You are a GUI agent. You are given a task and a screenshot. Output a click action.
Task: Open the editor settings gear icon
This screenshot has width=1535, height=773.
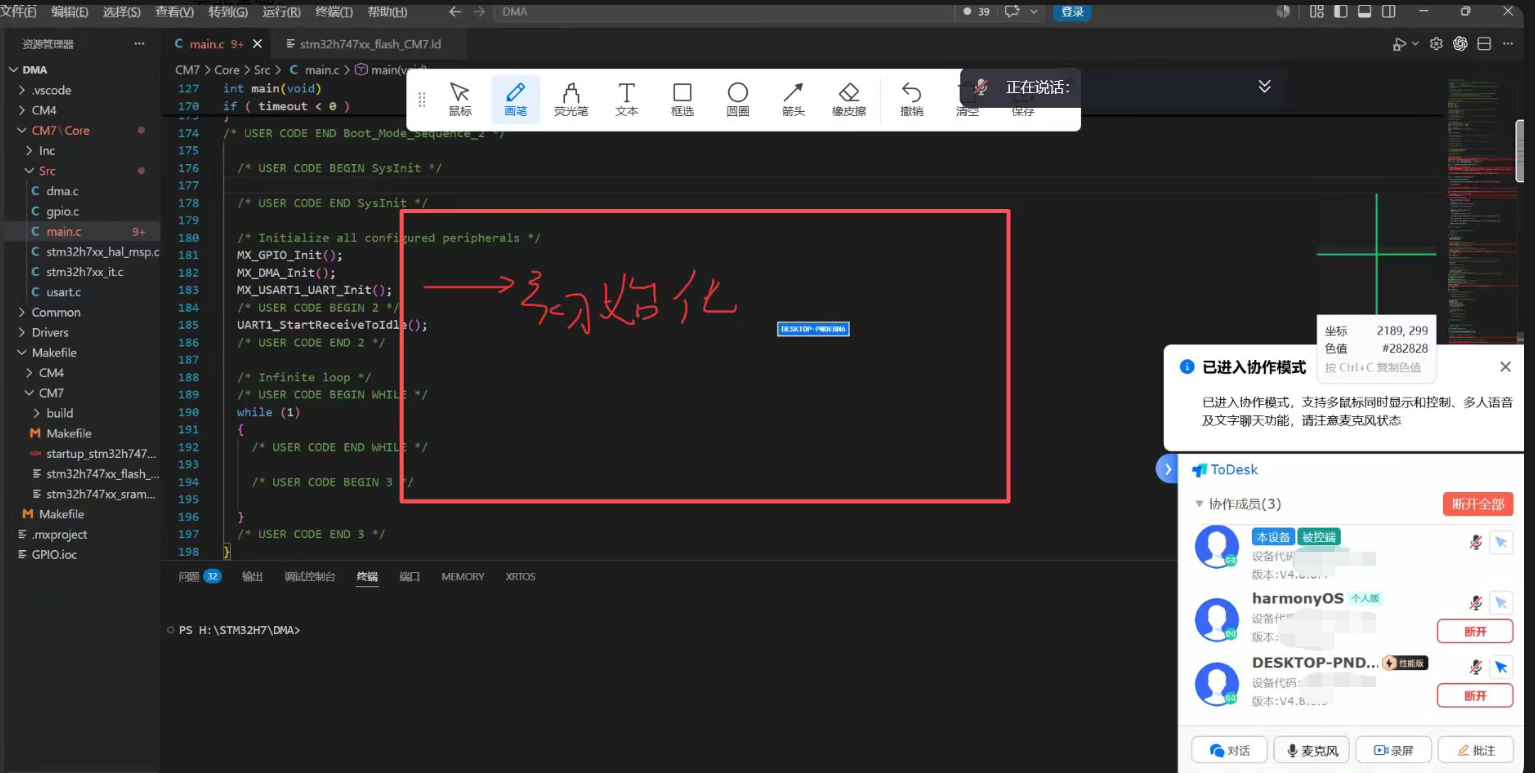tap(1436, 44)
